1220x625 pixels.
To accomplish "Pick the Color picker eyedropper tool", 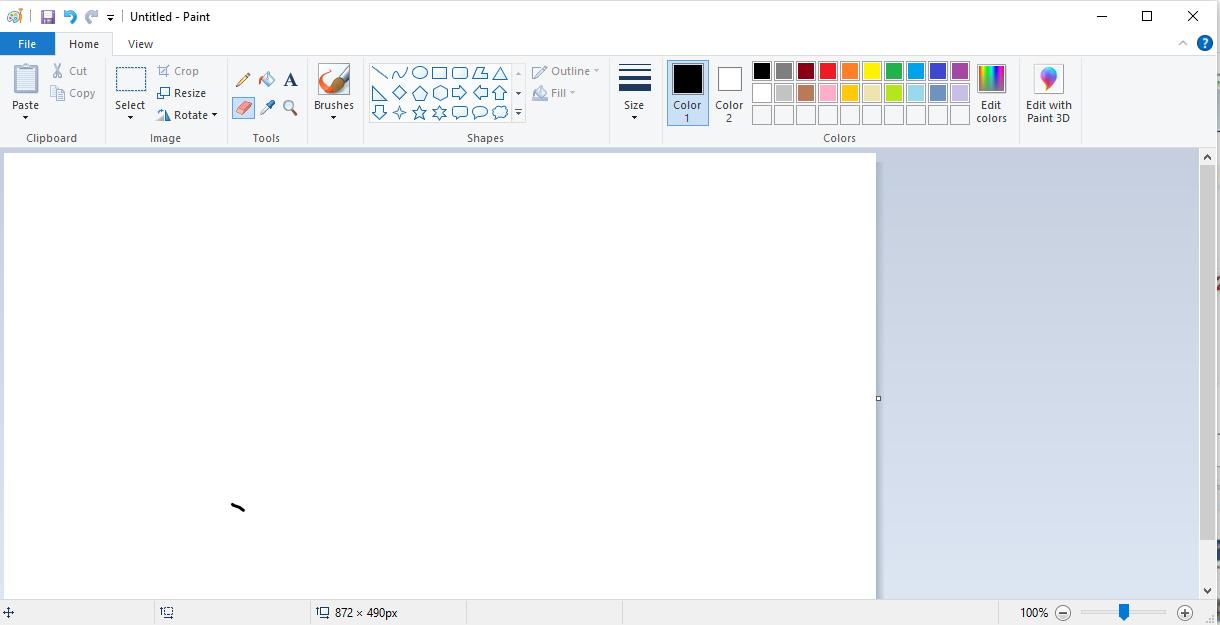I will point(267,108).
